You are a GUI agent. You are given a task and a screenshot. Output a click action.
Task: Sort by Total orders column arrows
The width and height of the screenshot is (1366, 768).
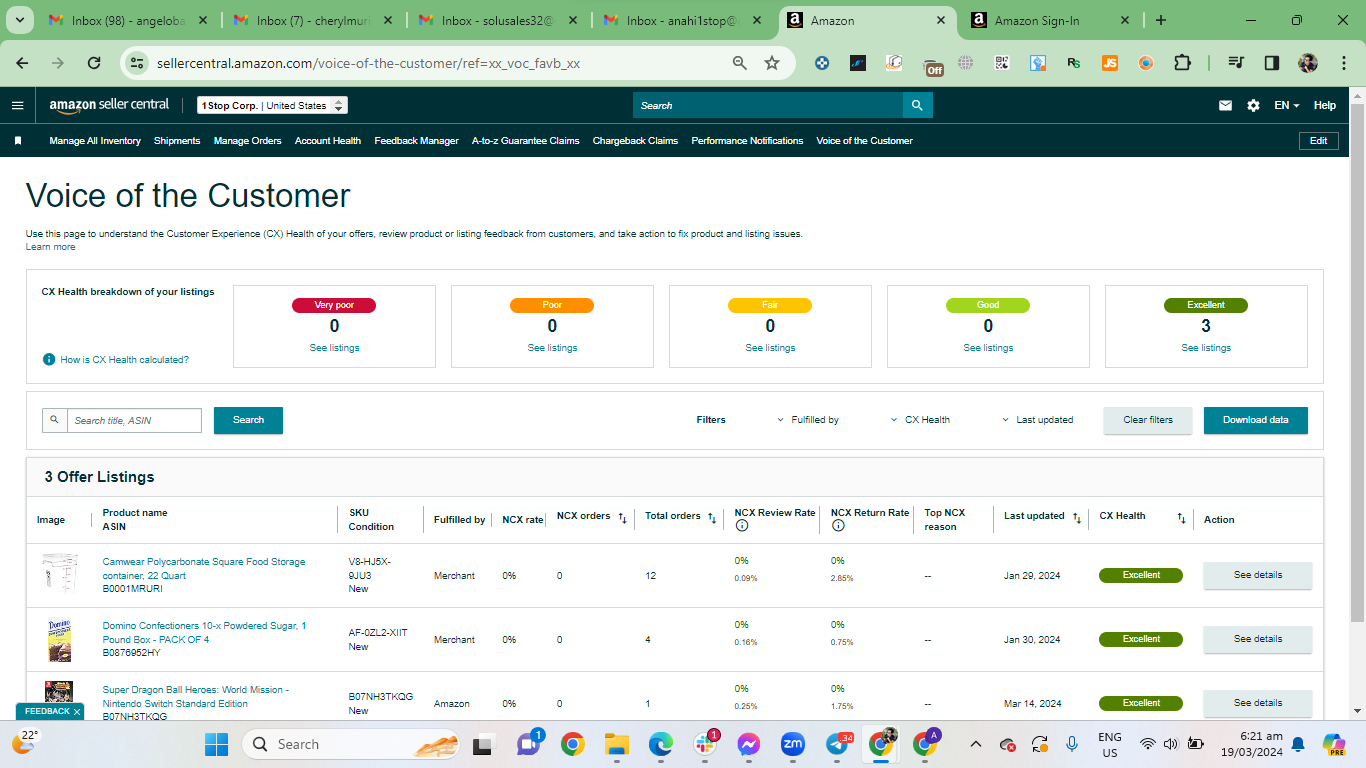click(712, 518)
